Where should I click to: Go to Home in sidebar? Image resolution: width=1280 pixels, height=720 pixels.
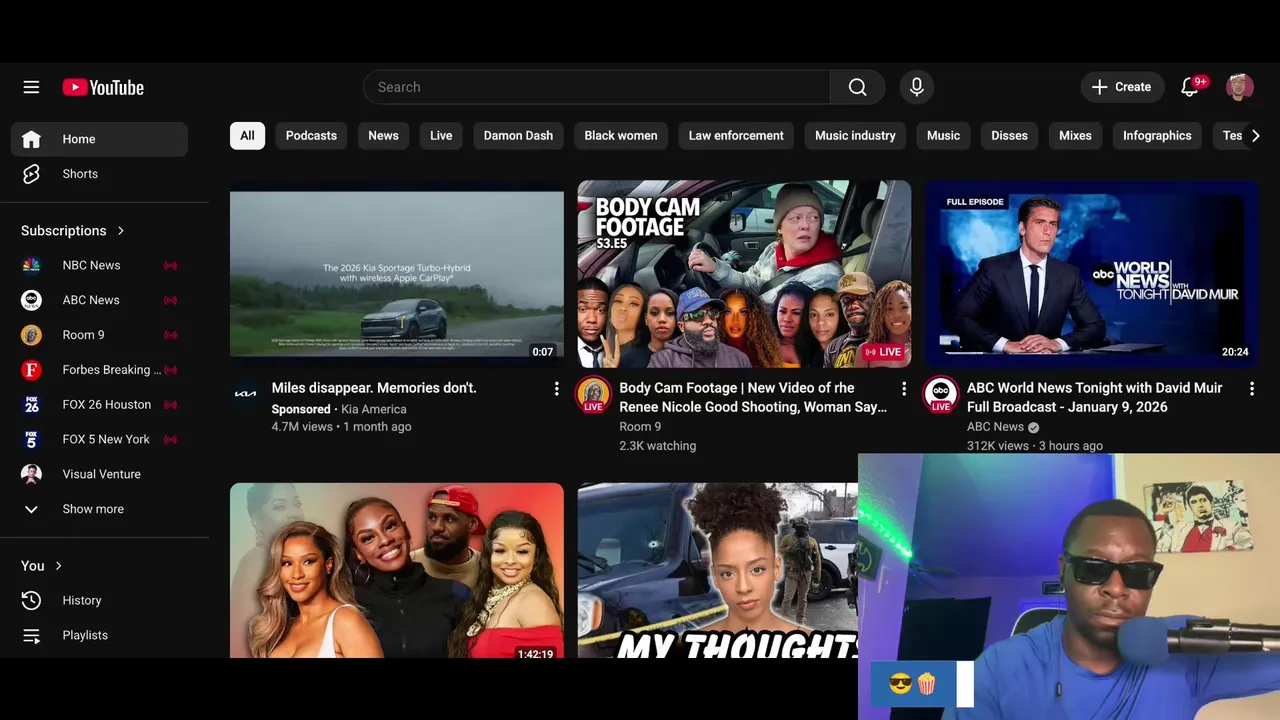tap(99, 139)
